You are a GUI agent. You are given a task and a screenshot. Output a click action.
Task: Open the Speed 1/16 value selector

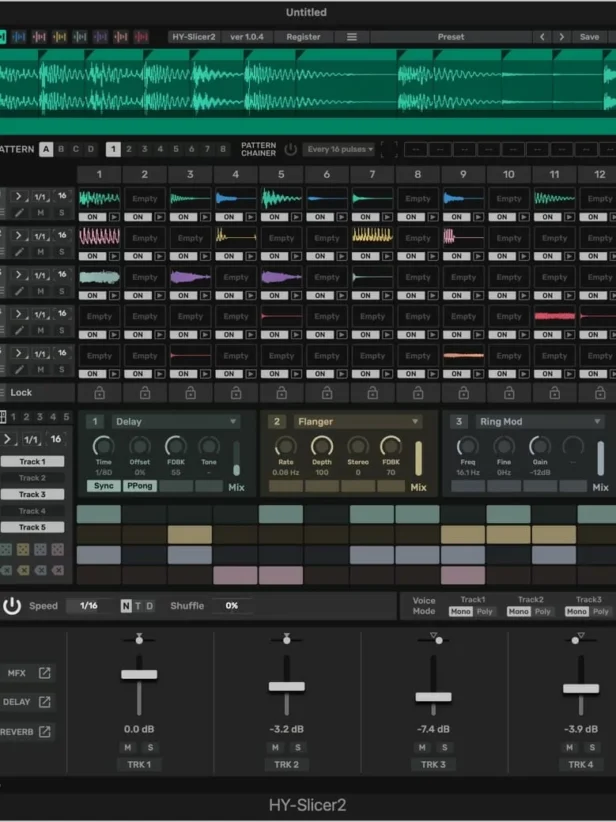89,606
